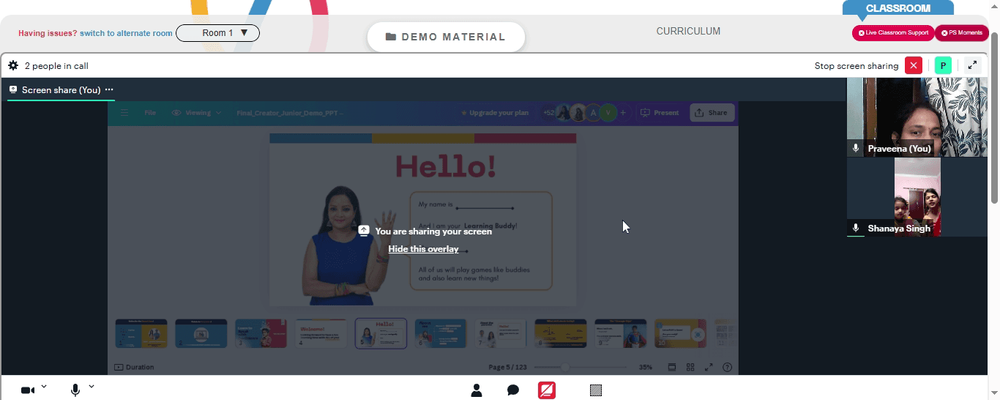Open the Demo Material tab
This screenshot has width=1000, height=400.
(x=446, y=37)
